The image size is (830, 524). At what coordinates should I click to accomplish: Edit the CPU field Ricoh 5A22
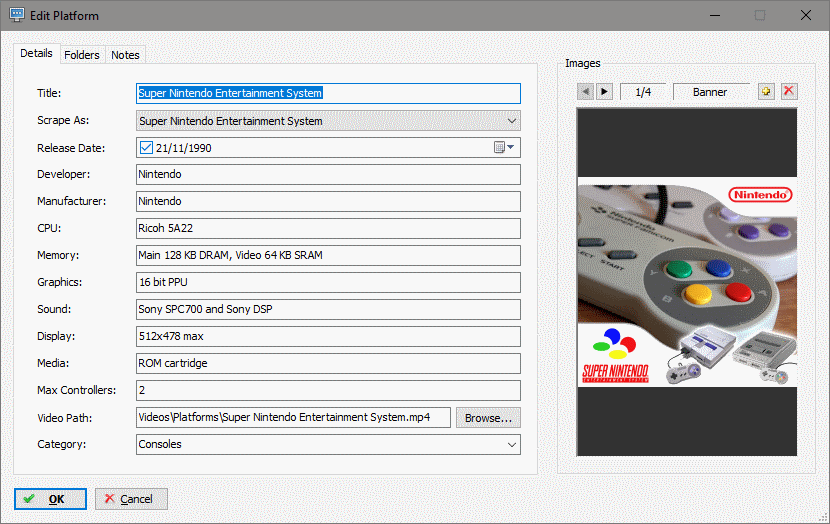click(x=328, y=228)
